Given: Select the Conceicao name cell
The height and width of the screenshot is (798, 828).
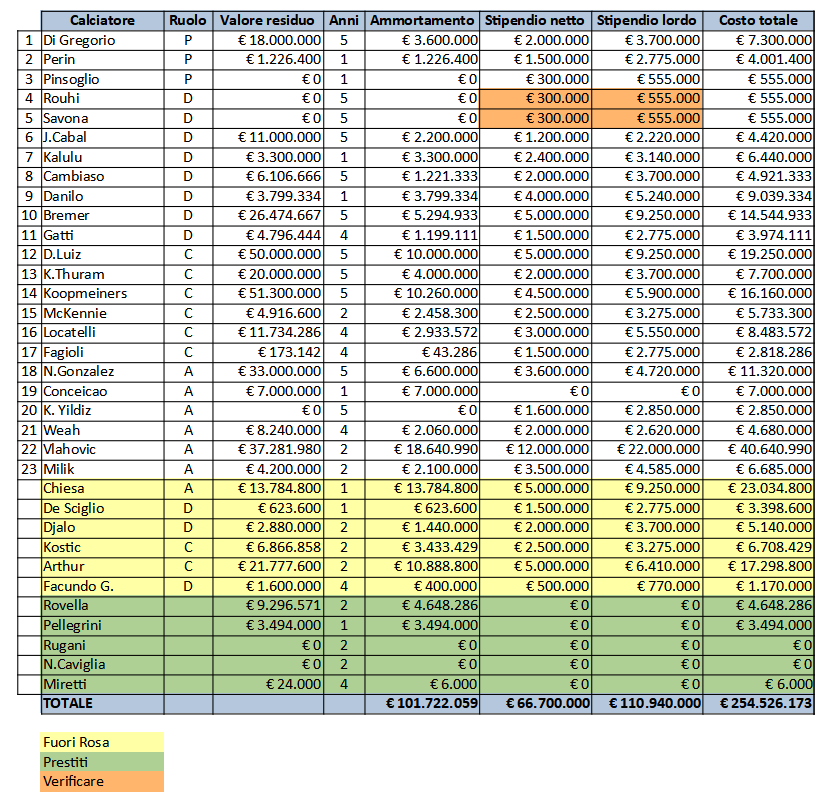Looking at the screenshot, I should coord(102,391).
